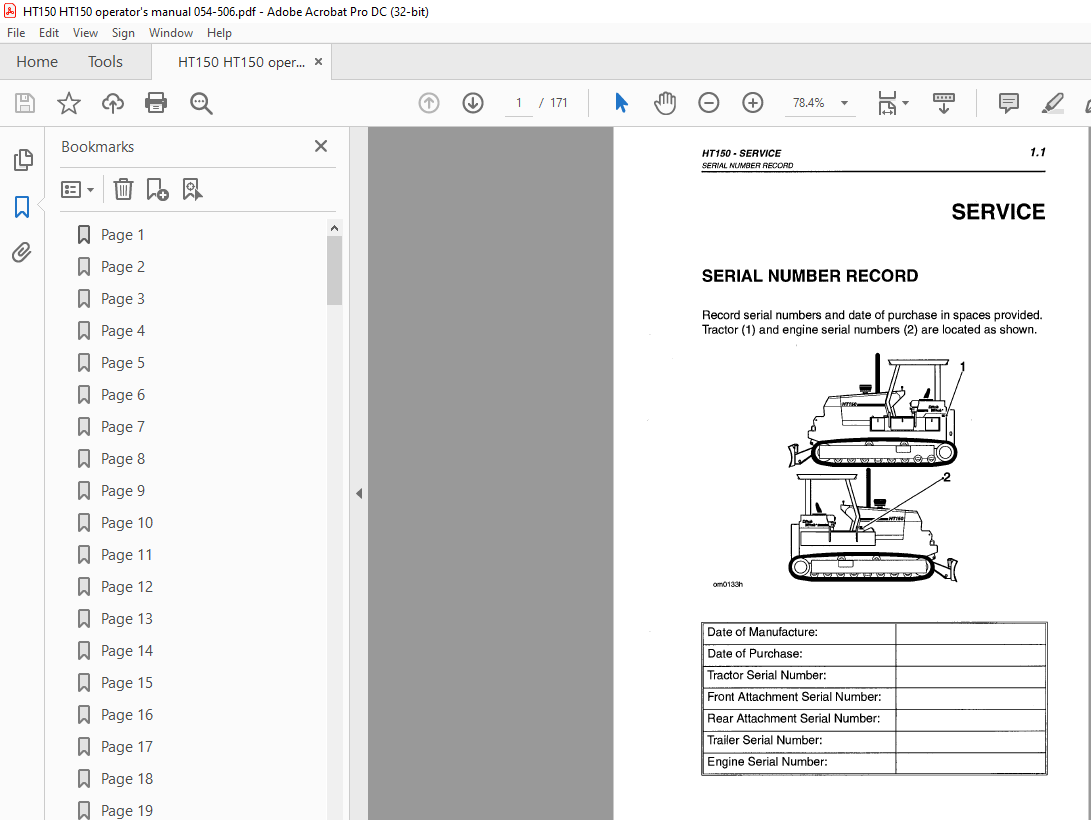
Task: Add document to starred with star icon
Action: tap(68, 103)
